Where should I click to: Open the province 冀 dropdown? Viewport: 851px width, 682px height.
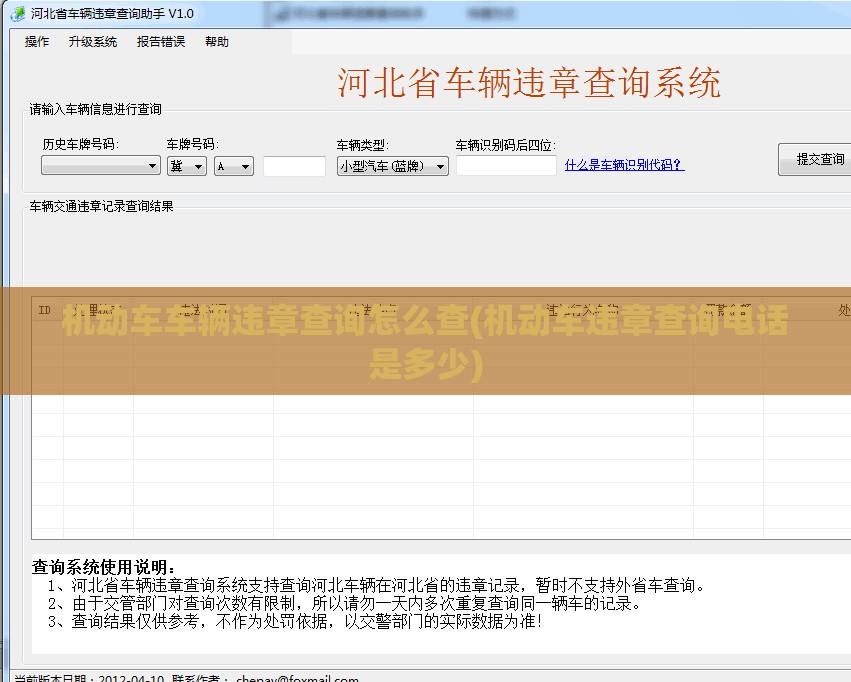coord(187,166)
